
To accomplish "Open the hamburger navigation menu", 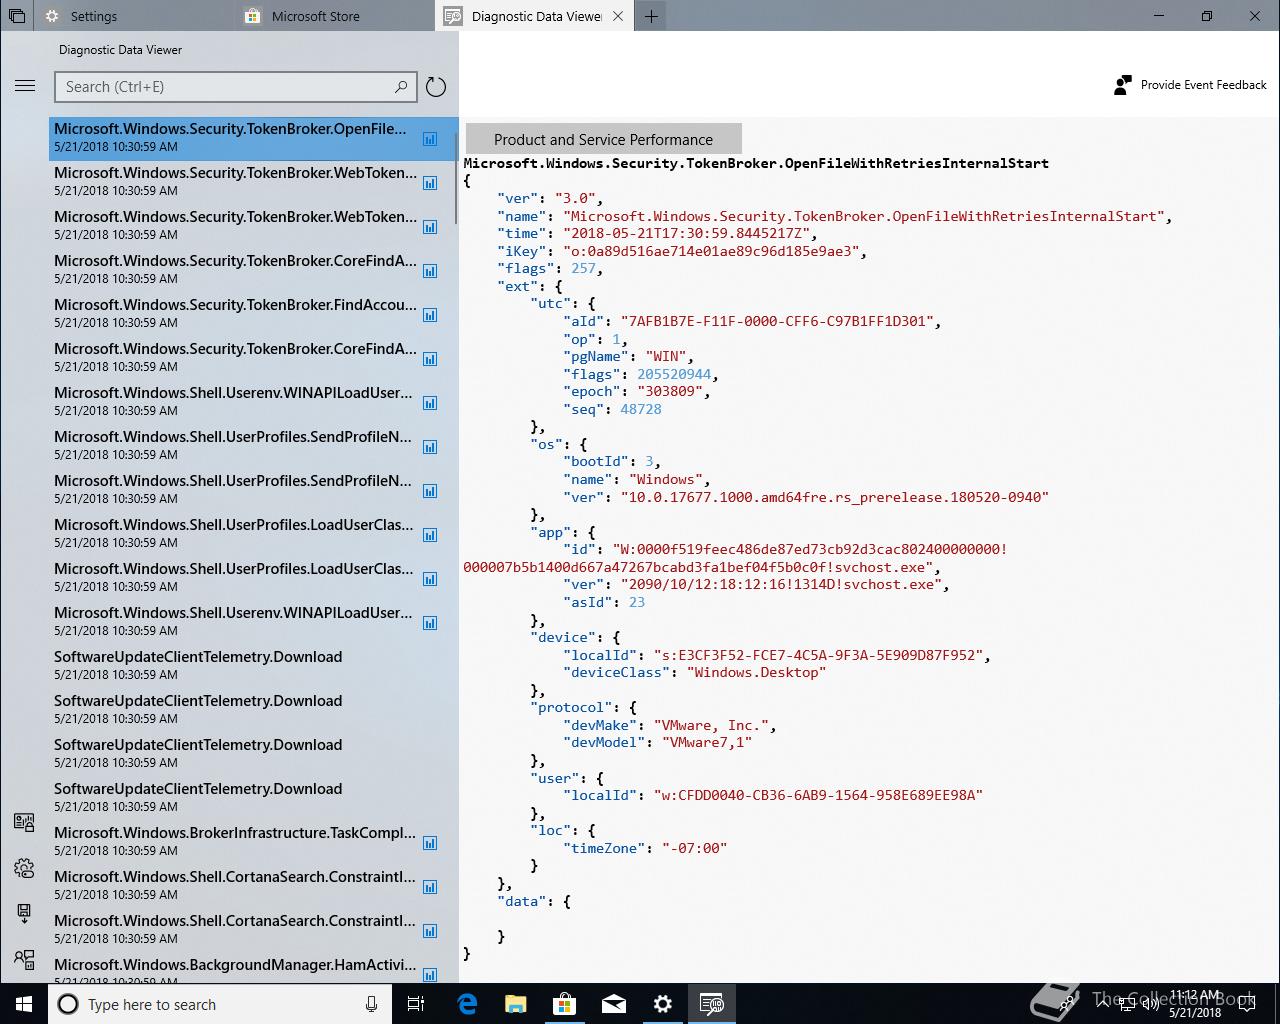I will click(x=25, y=86).
